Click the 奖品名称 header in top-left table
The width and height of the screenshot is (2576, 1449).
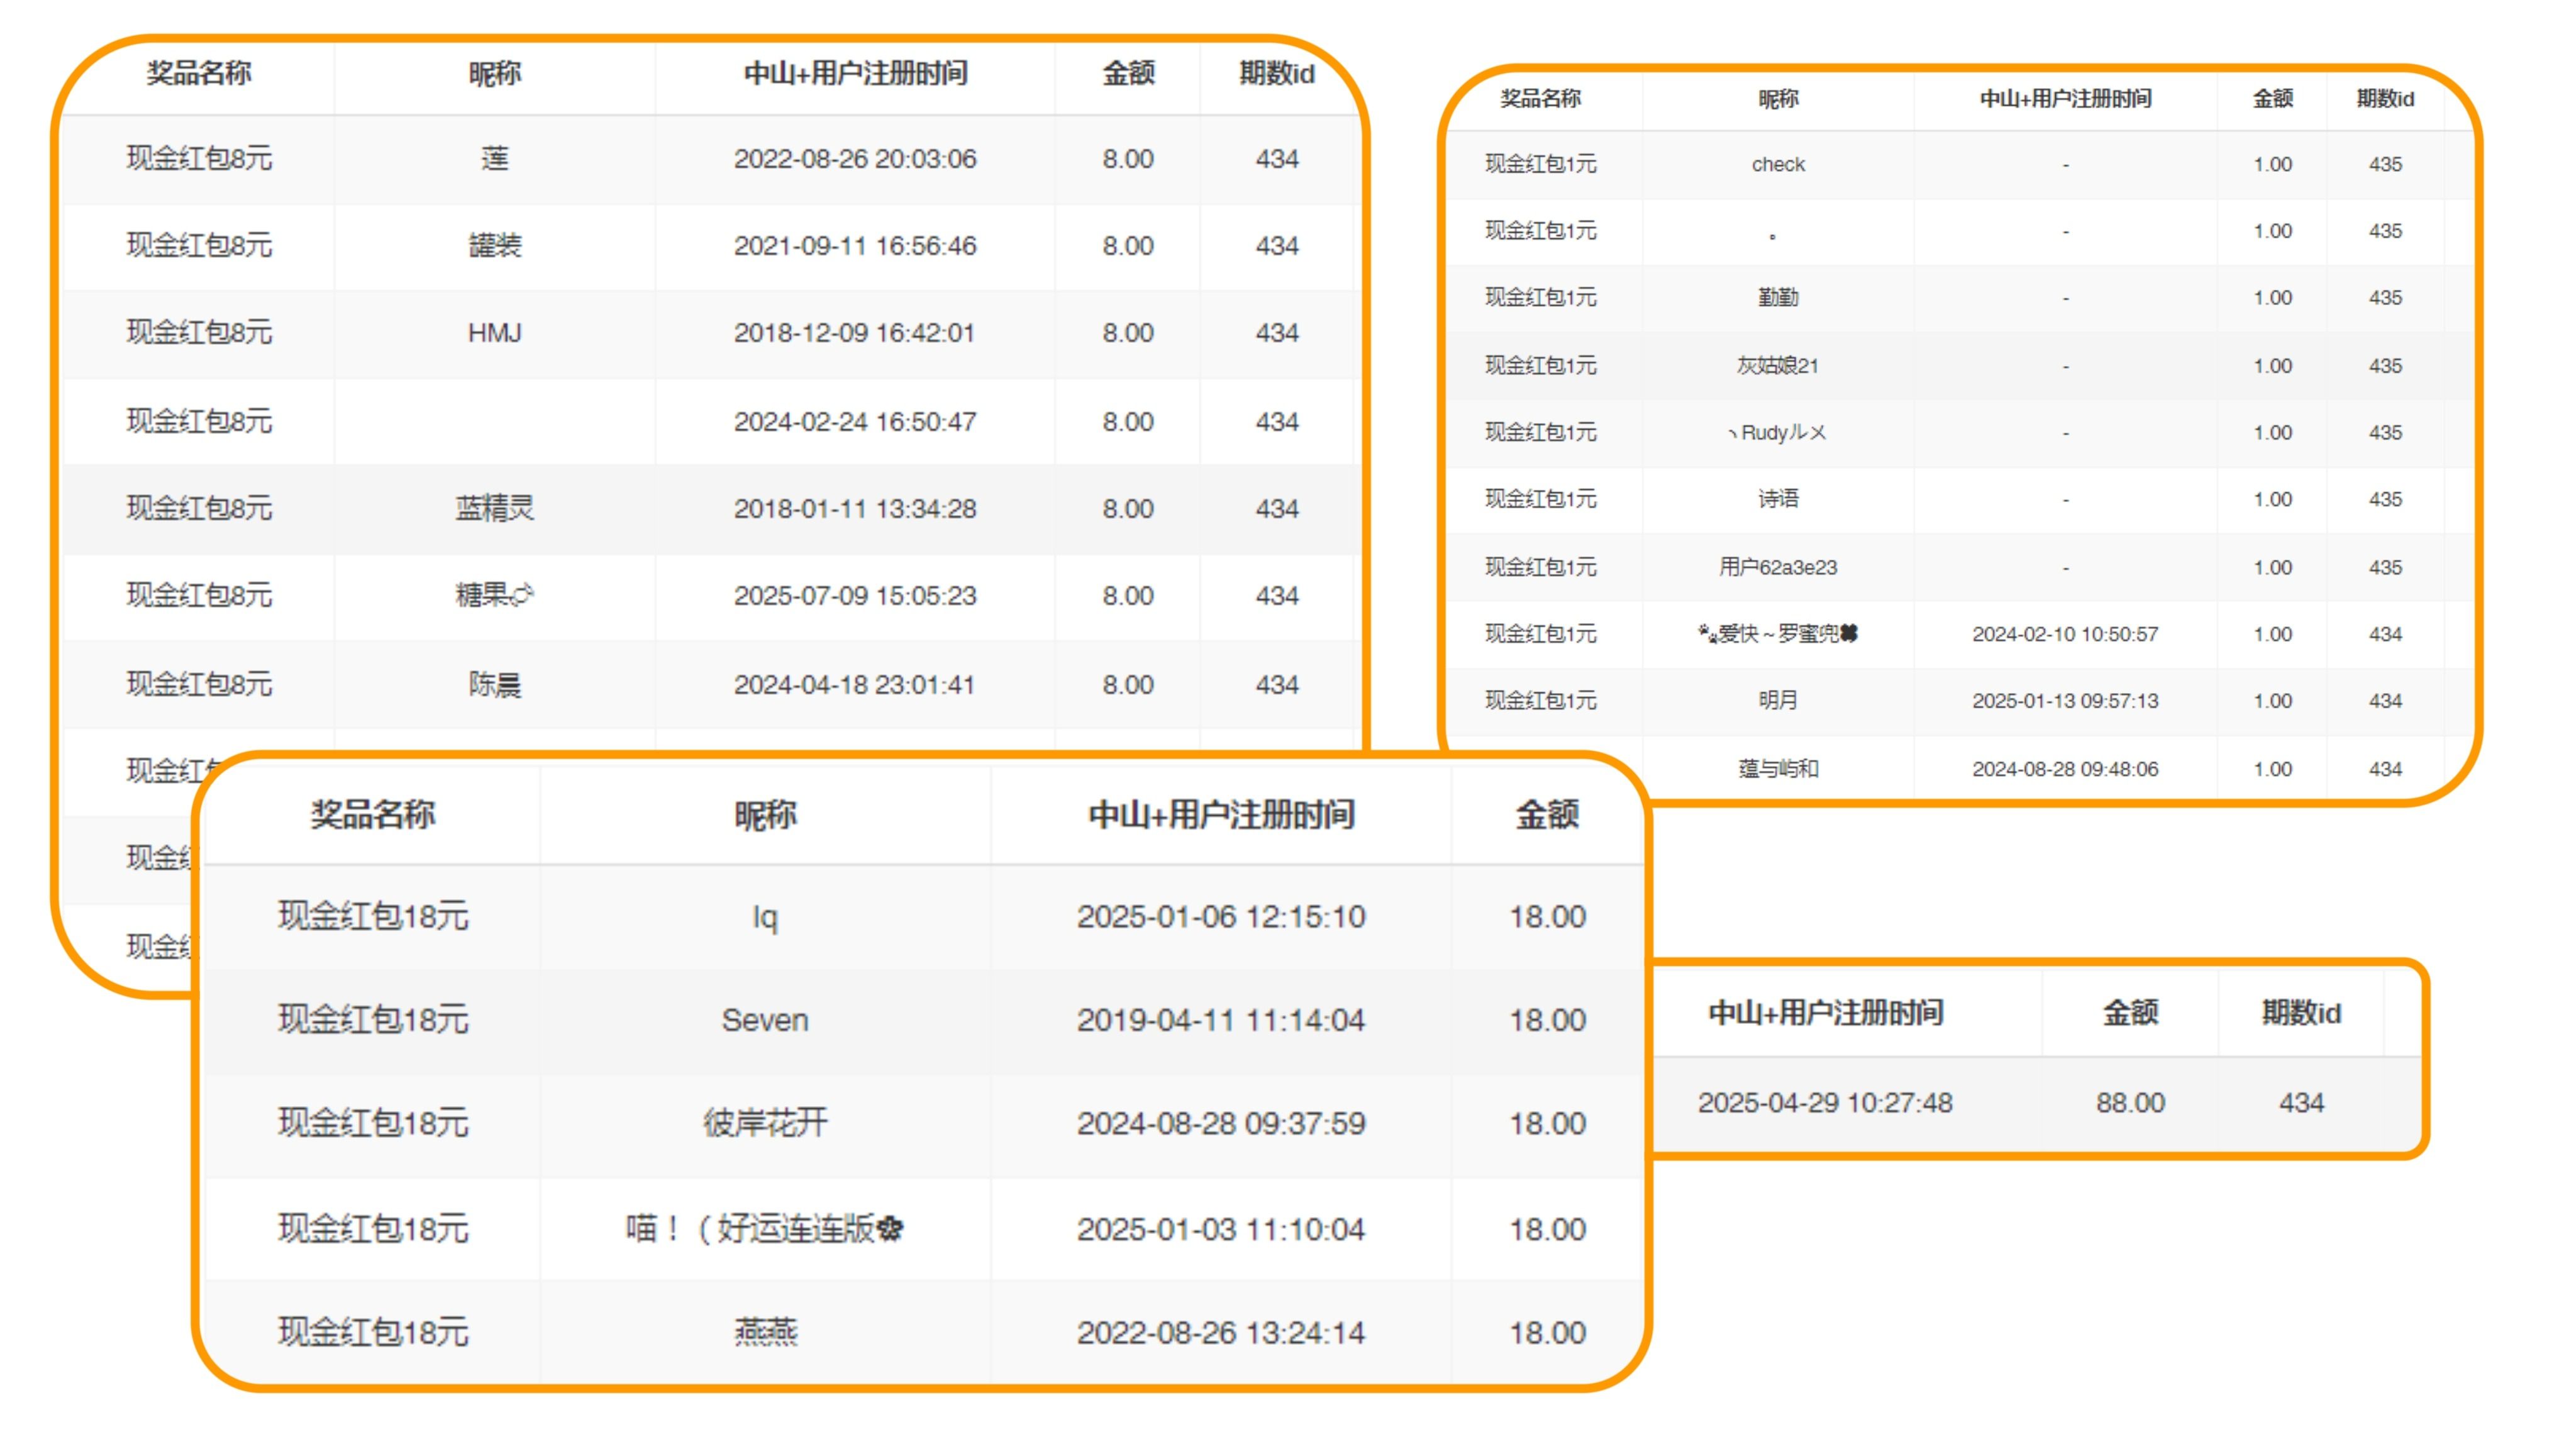pos(198,73)
